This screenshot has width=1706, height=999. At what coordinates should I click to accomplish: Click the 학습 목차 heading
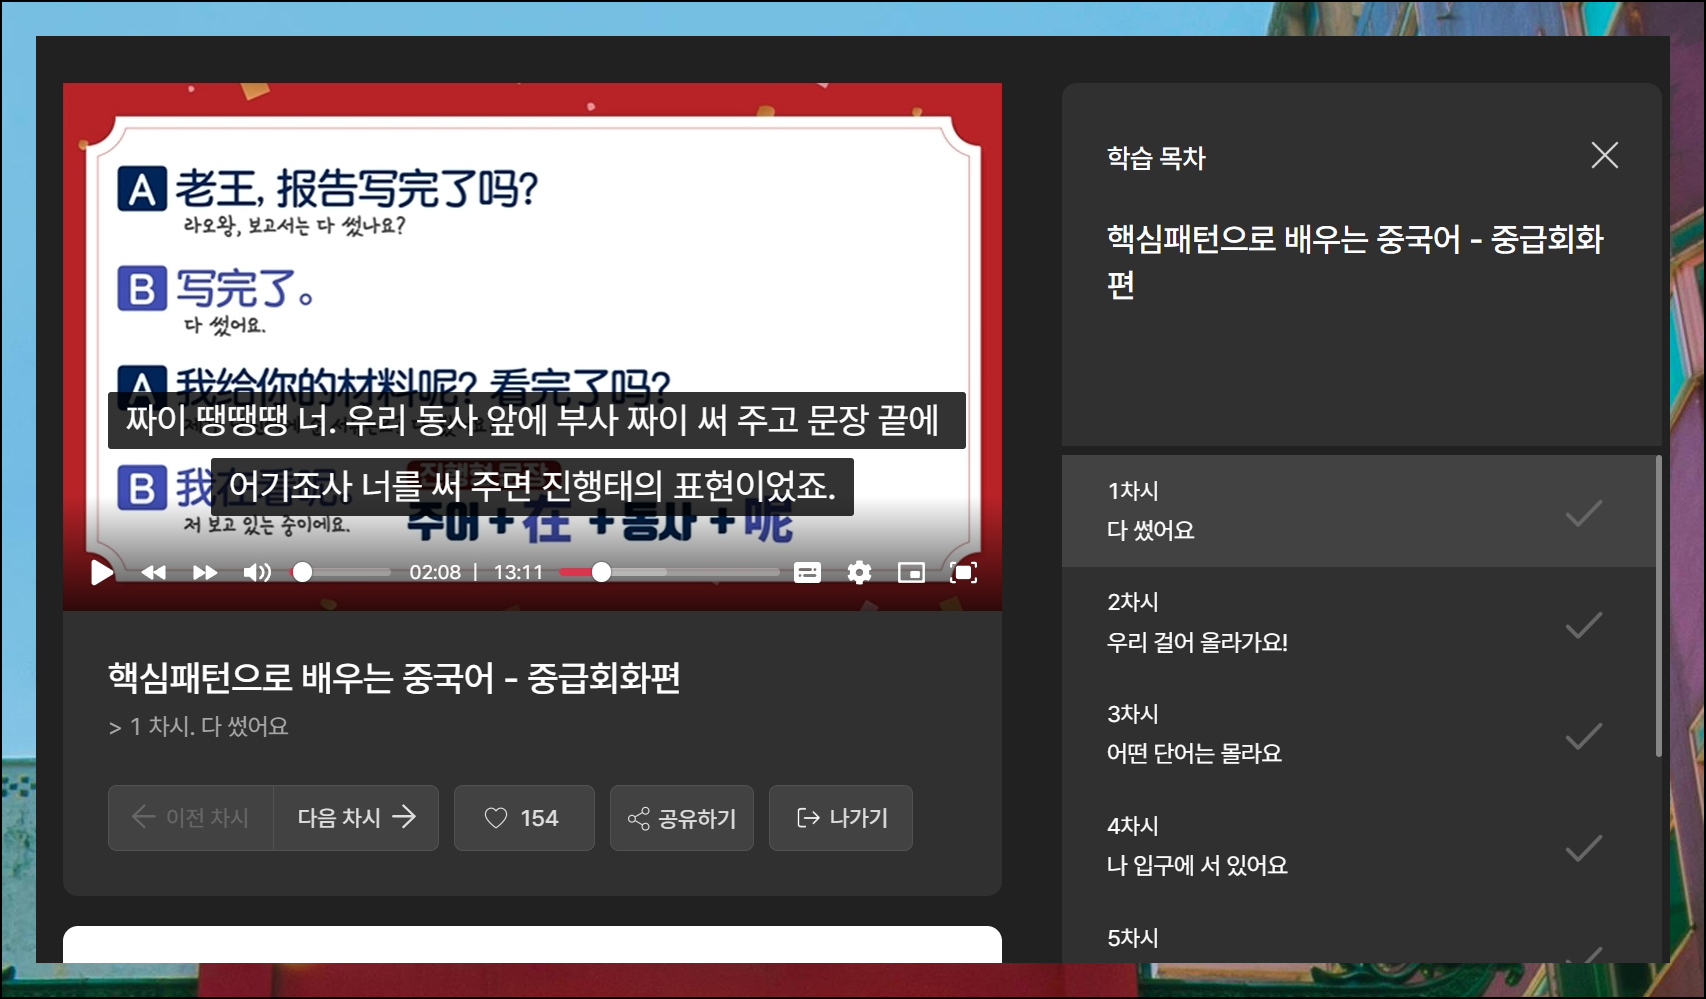click(1156, 158)
